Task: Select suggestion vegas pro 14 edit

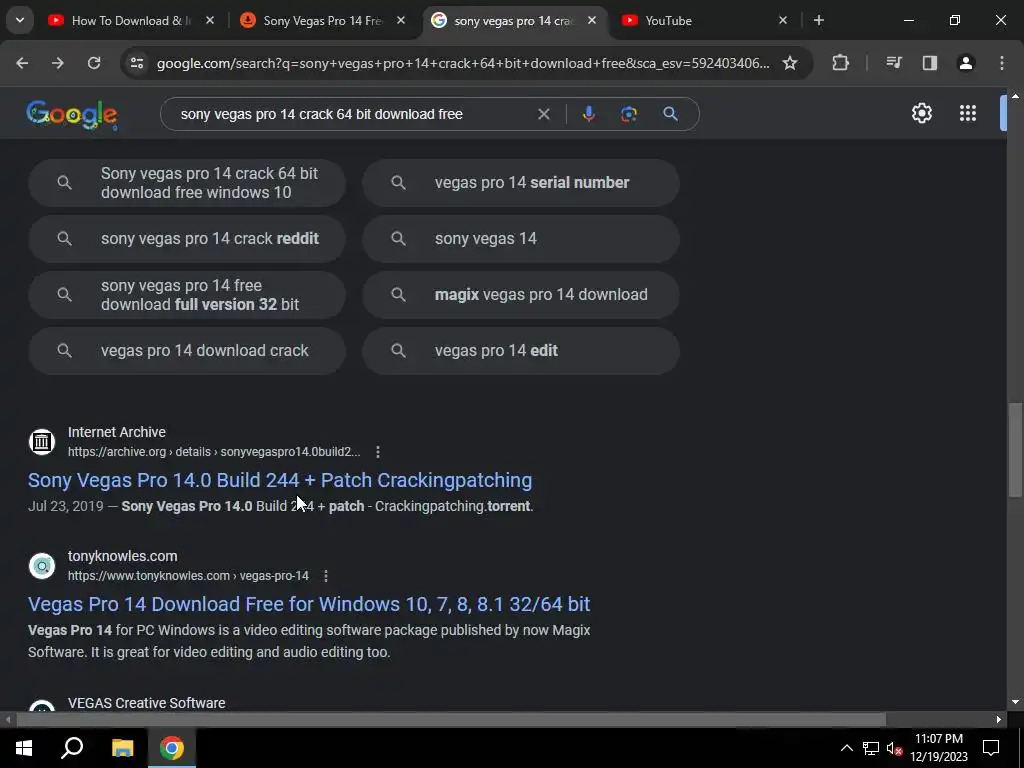Action: [x=521, y=351]
